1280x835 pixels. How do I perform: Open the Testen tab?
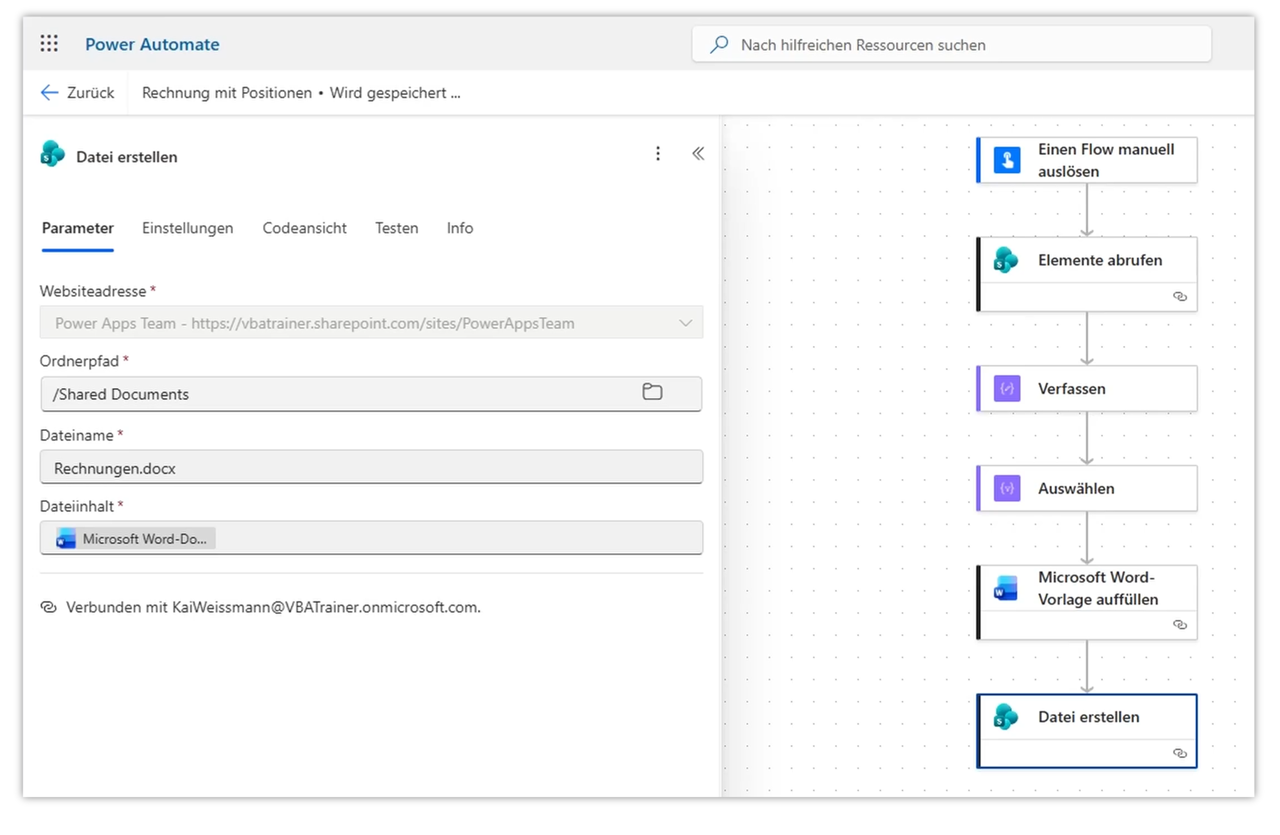[x=397, y=228]
